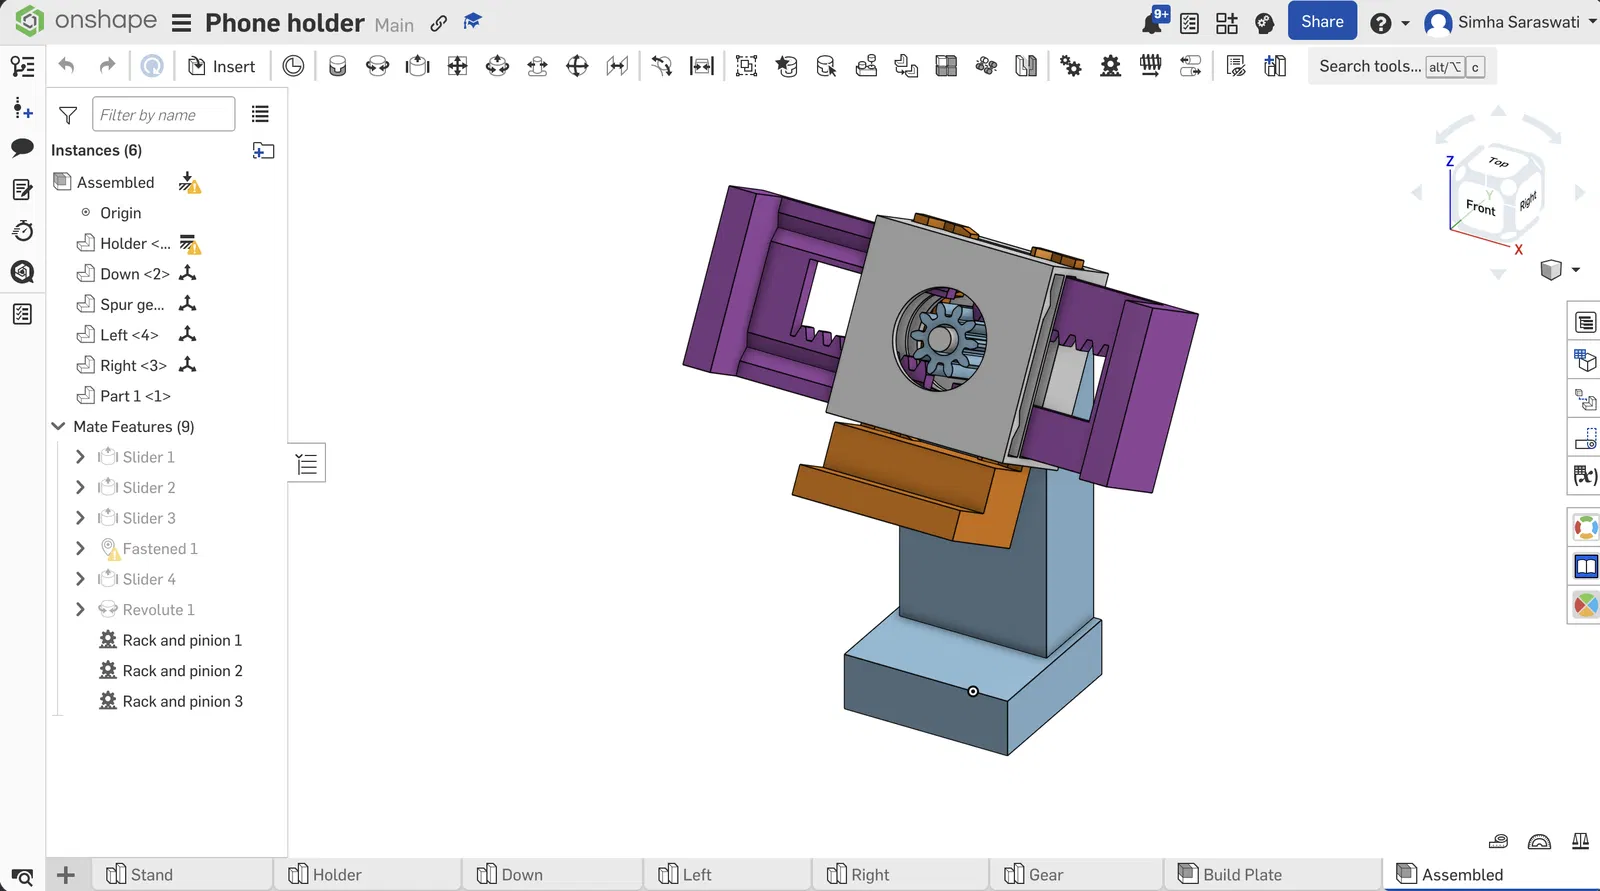
Task: Toggle the instance list panel collapse button
Action: pyautogui.click(x=307, y=463)
